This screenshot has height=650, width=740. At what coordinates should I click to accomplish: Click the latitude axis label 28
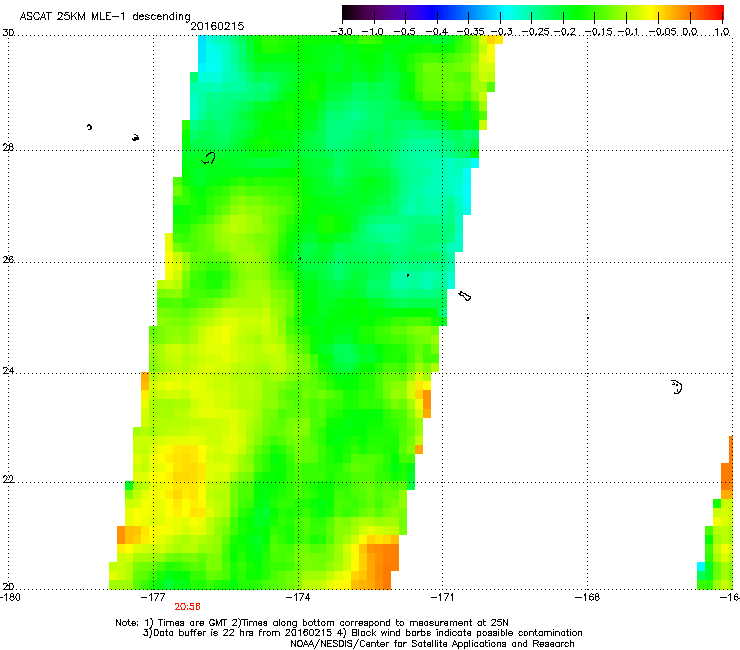8,148
